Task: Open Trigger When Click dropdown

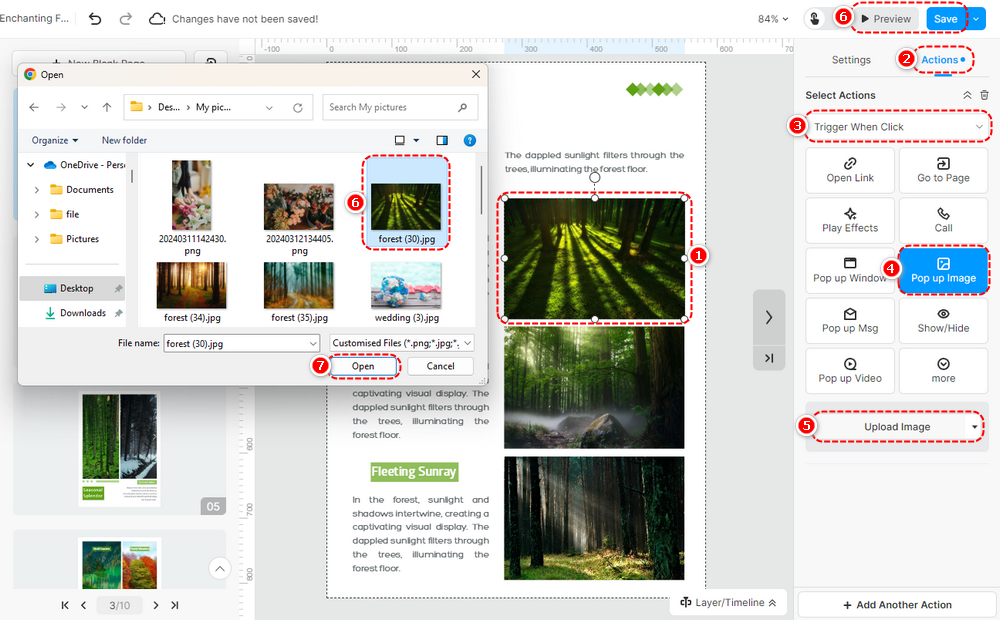Action: (898, 127)
